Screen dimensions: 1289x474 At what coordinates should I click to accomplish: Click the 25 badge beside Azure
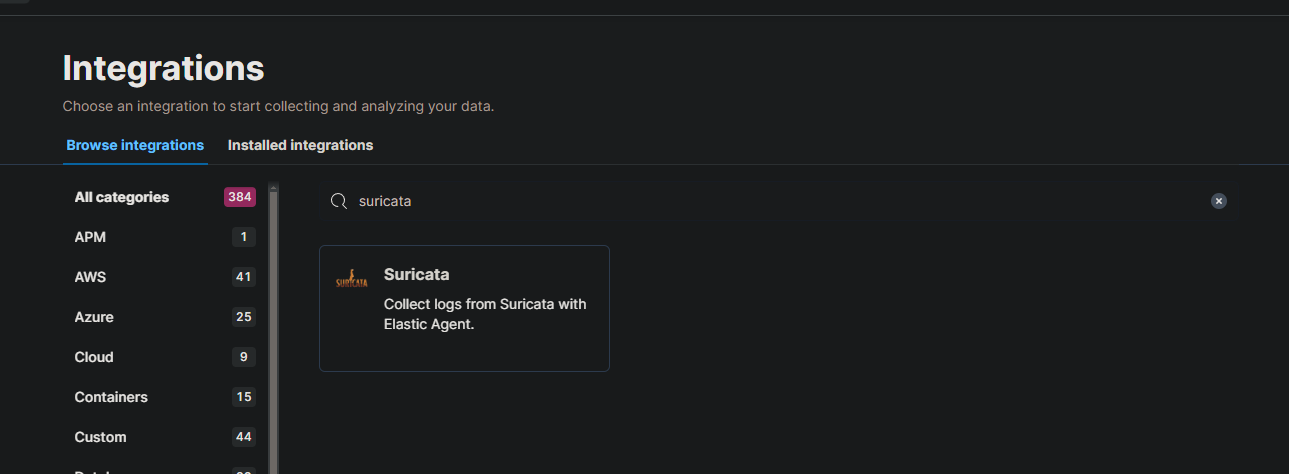pyautogui.click(x=244, y=317)
